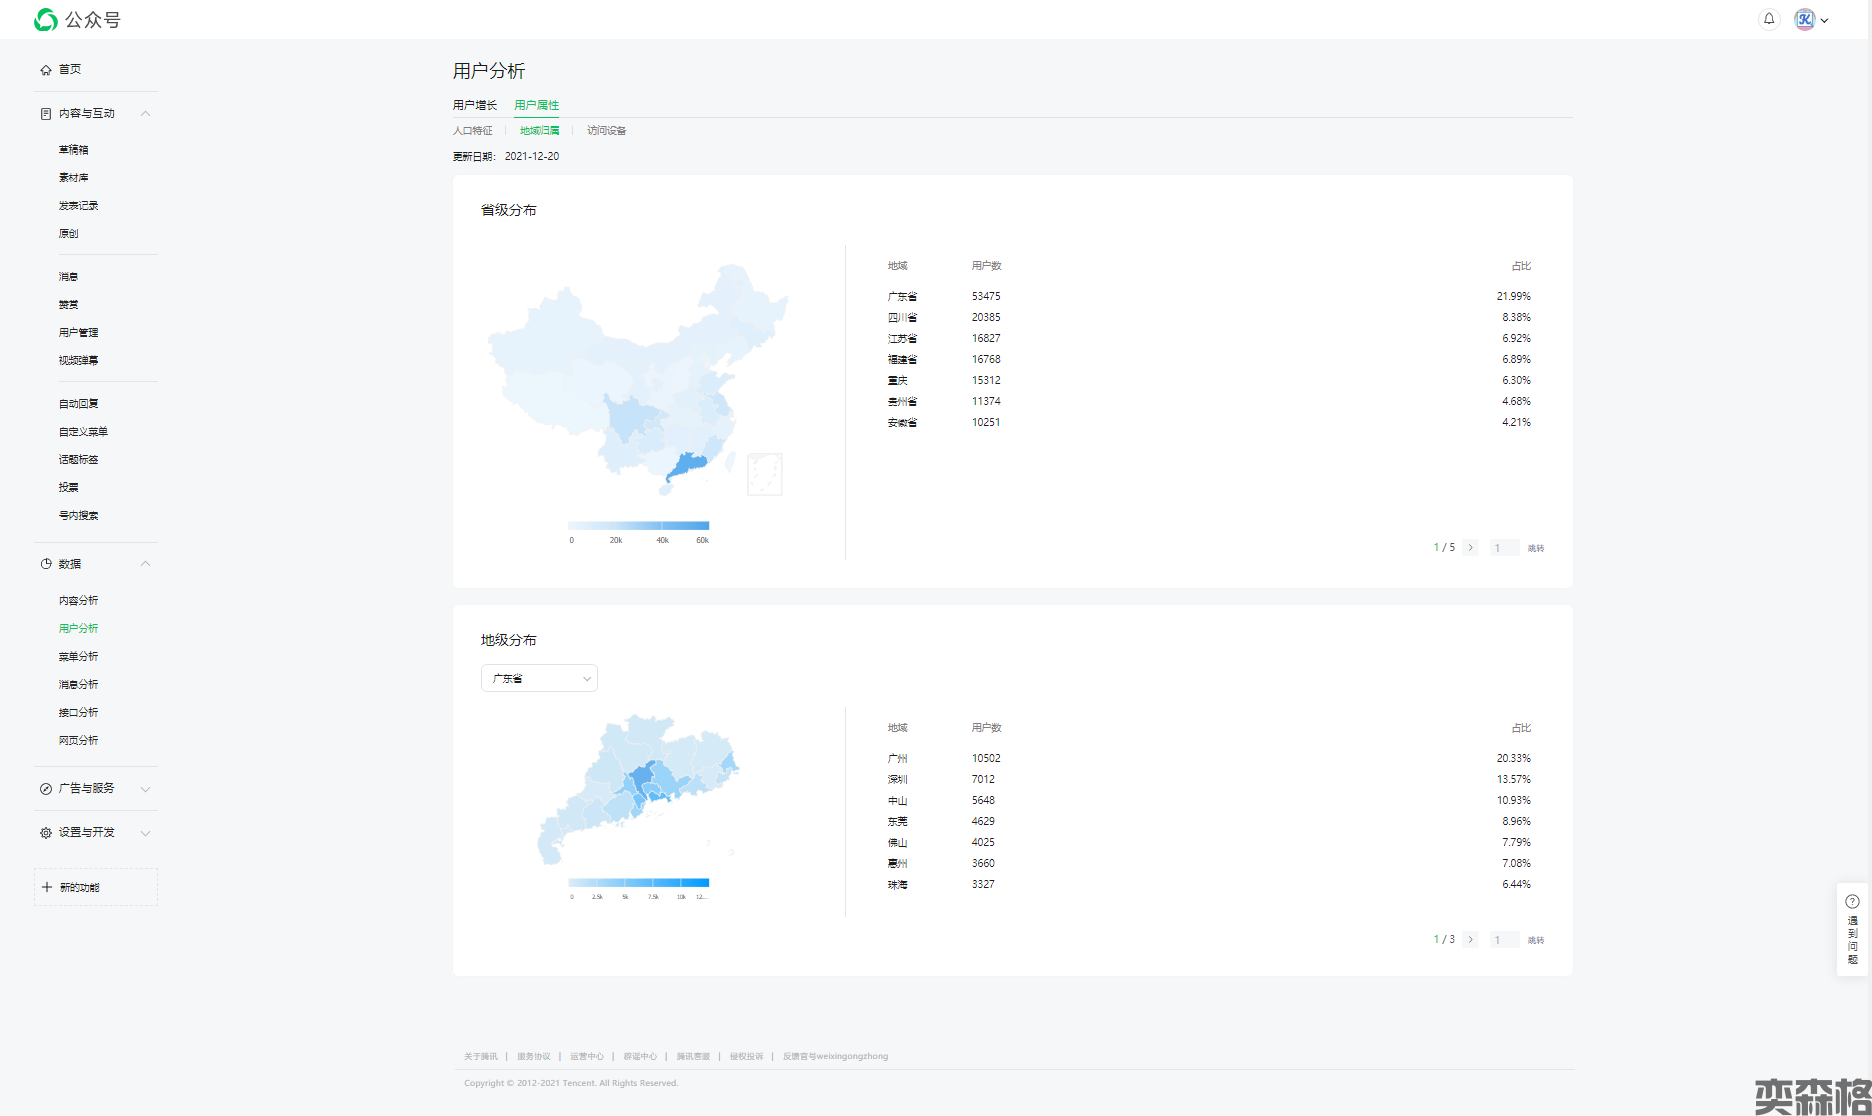Open the 广东省 province dropdown
The height and width of the screenshot is (1116, 1872).
click(539, 679)
